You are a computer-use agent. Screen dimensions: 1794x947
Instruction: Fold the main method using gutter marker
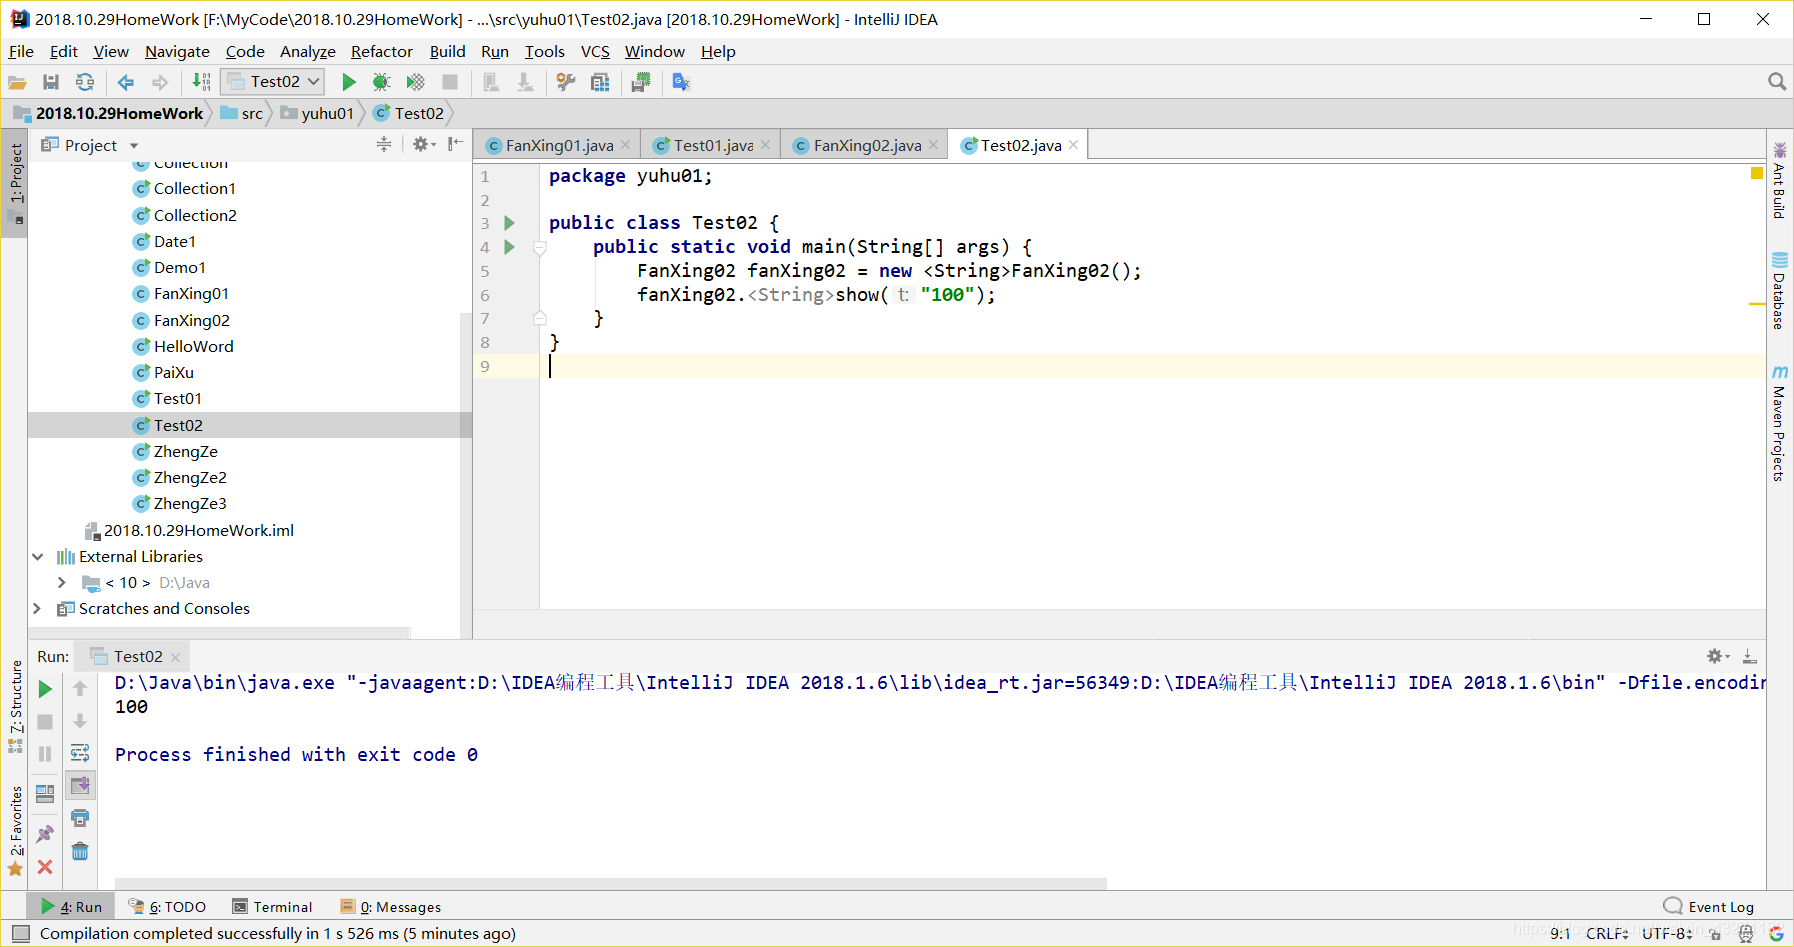click(540, 247)
